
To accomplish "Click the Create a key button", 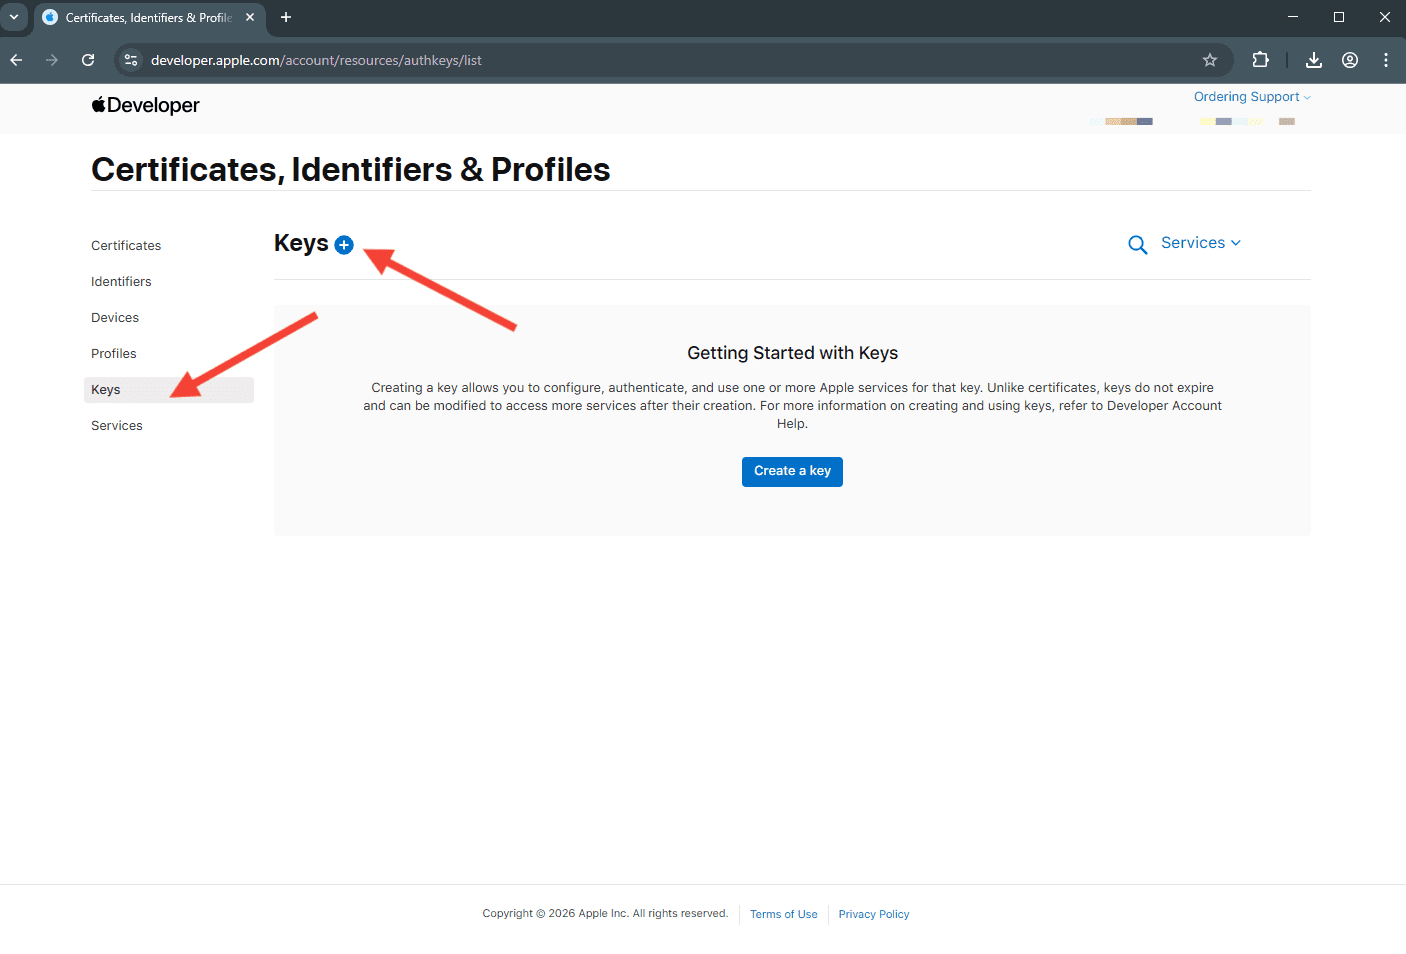I will pyautogui.click(x=792, y=472).
